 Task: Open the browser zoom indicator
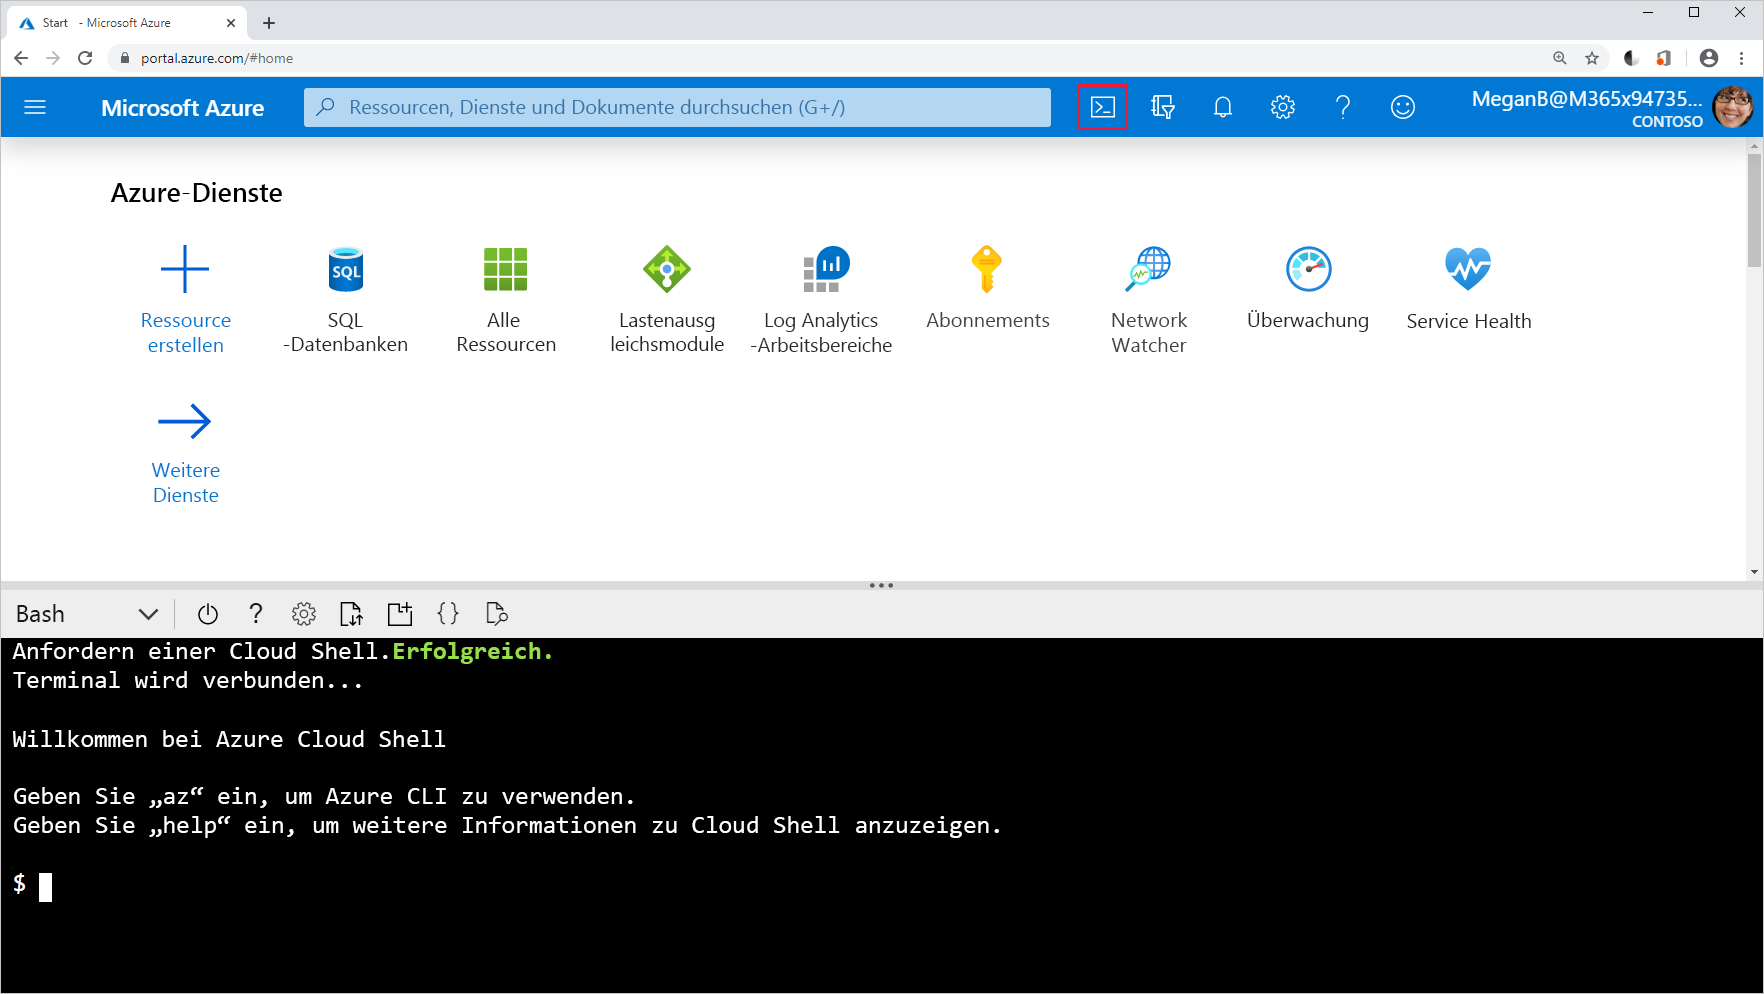[1560, 58]
